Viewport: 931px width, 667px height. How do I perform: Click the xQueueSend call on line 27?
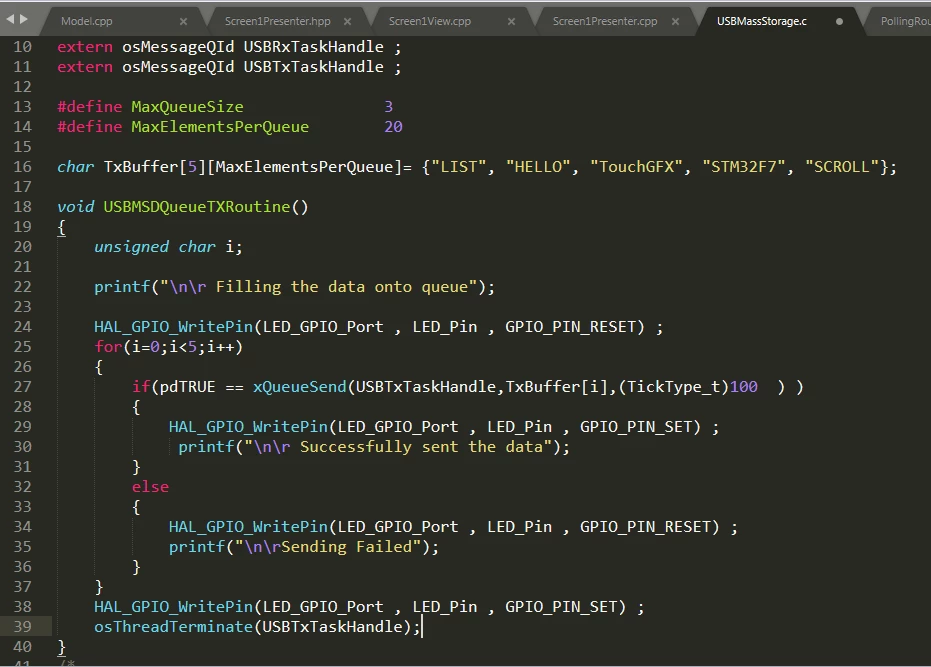pyautogui.click(x=299, y=387)
